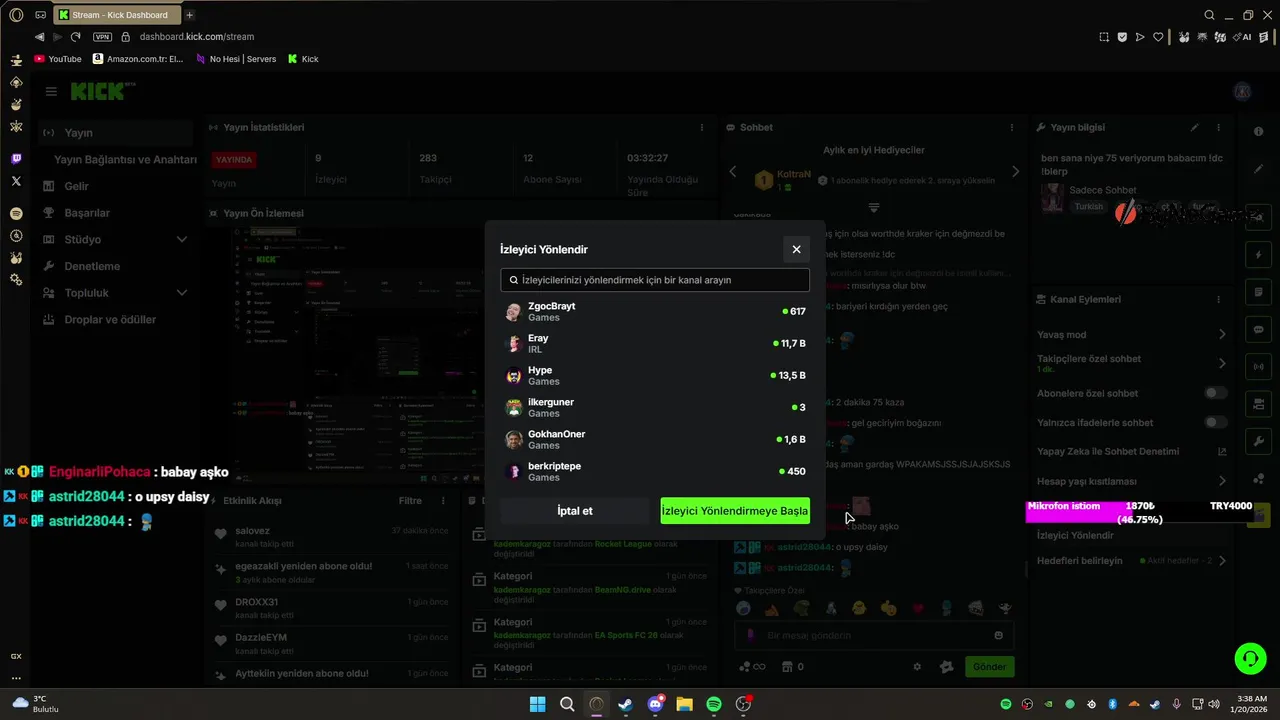This screenshot has width=1280, height=720.
Task: Click the green support chat bubble
Action: pyautogui.click(x=1250, y=658)
